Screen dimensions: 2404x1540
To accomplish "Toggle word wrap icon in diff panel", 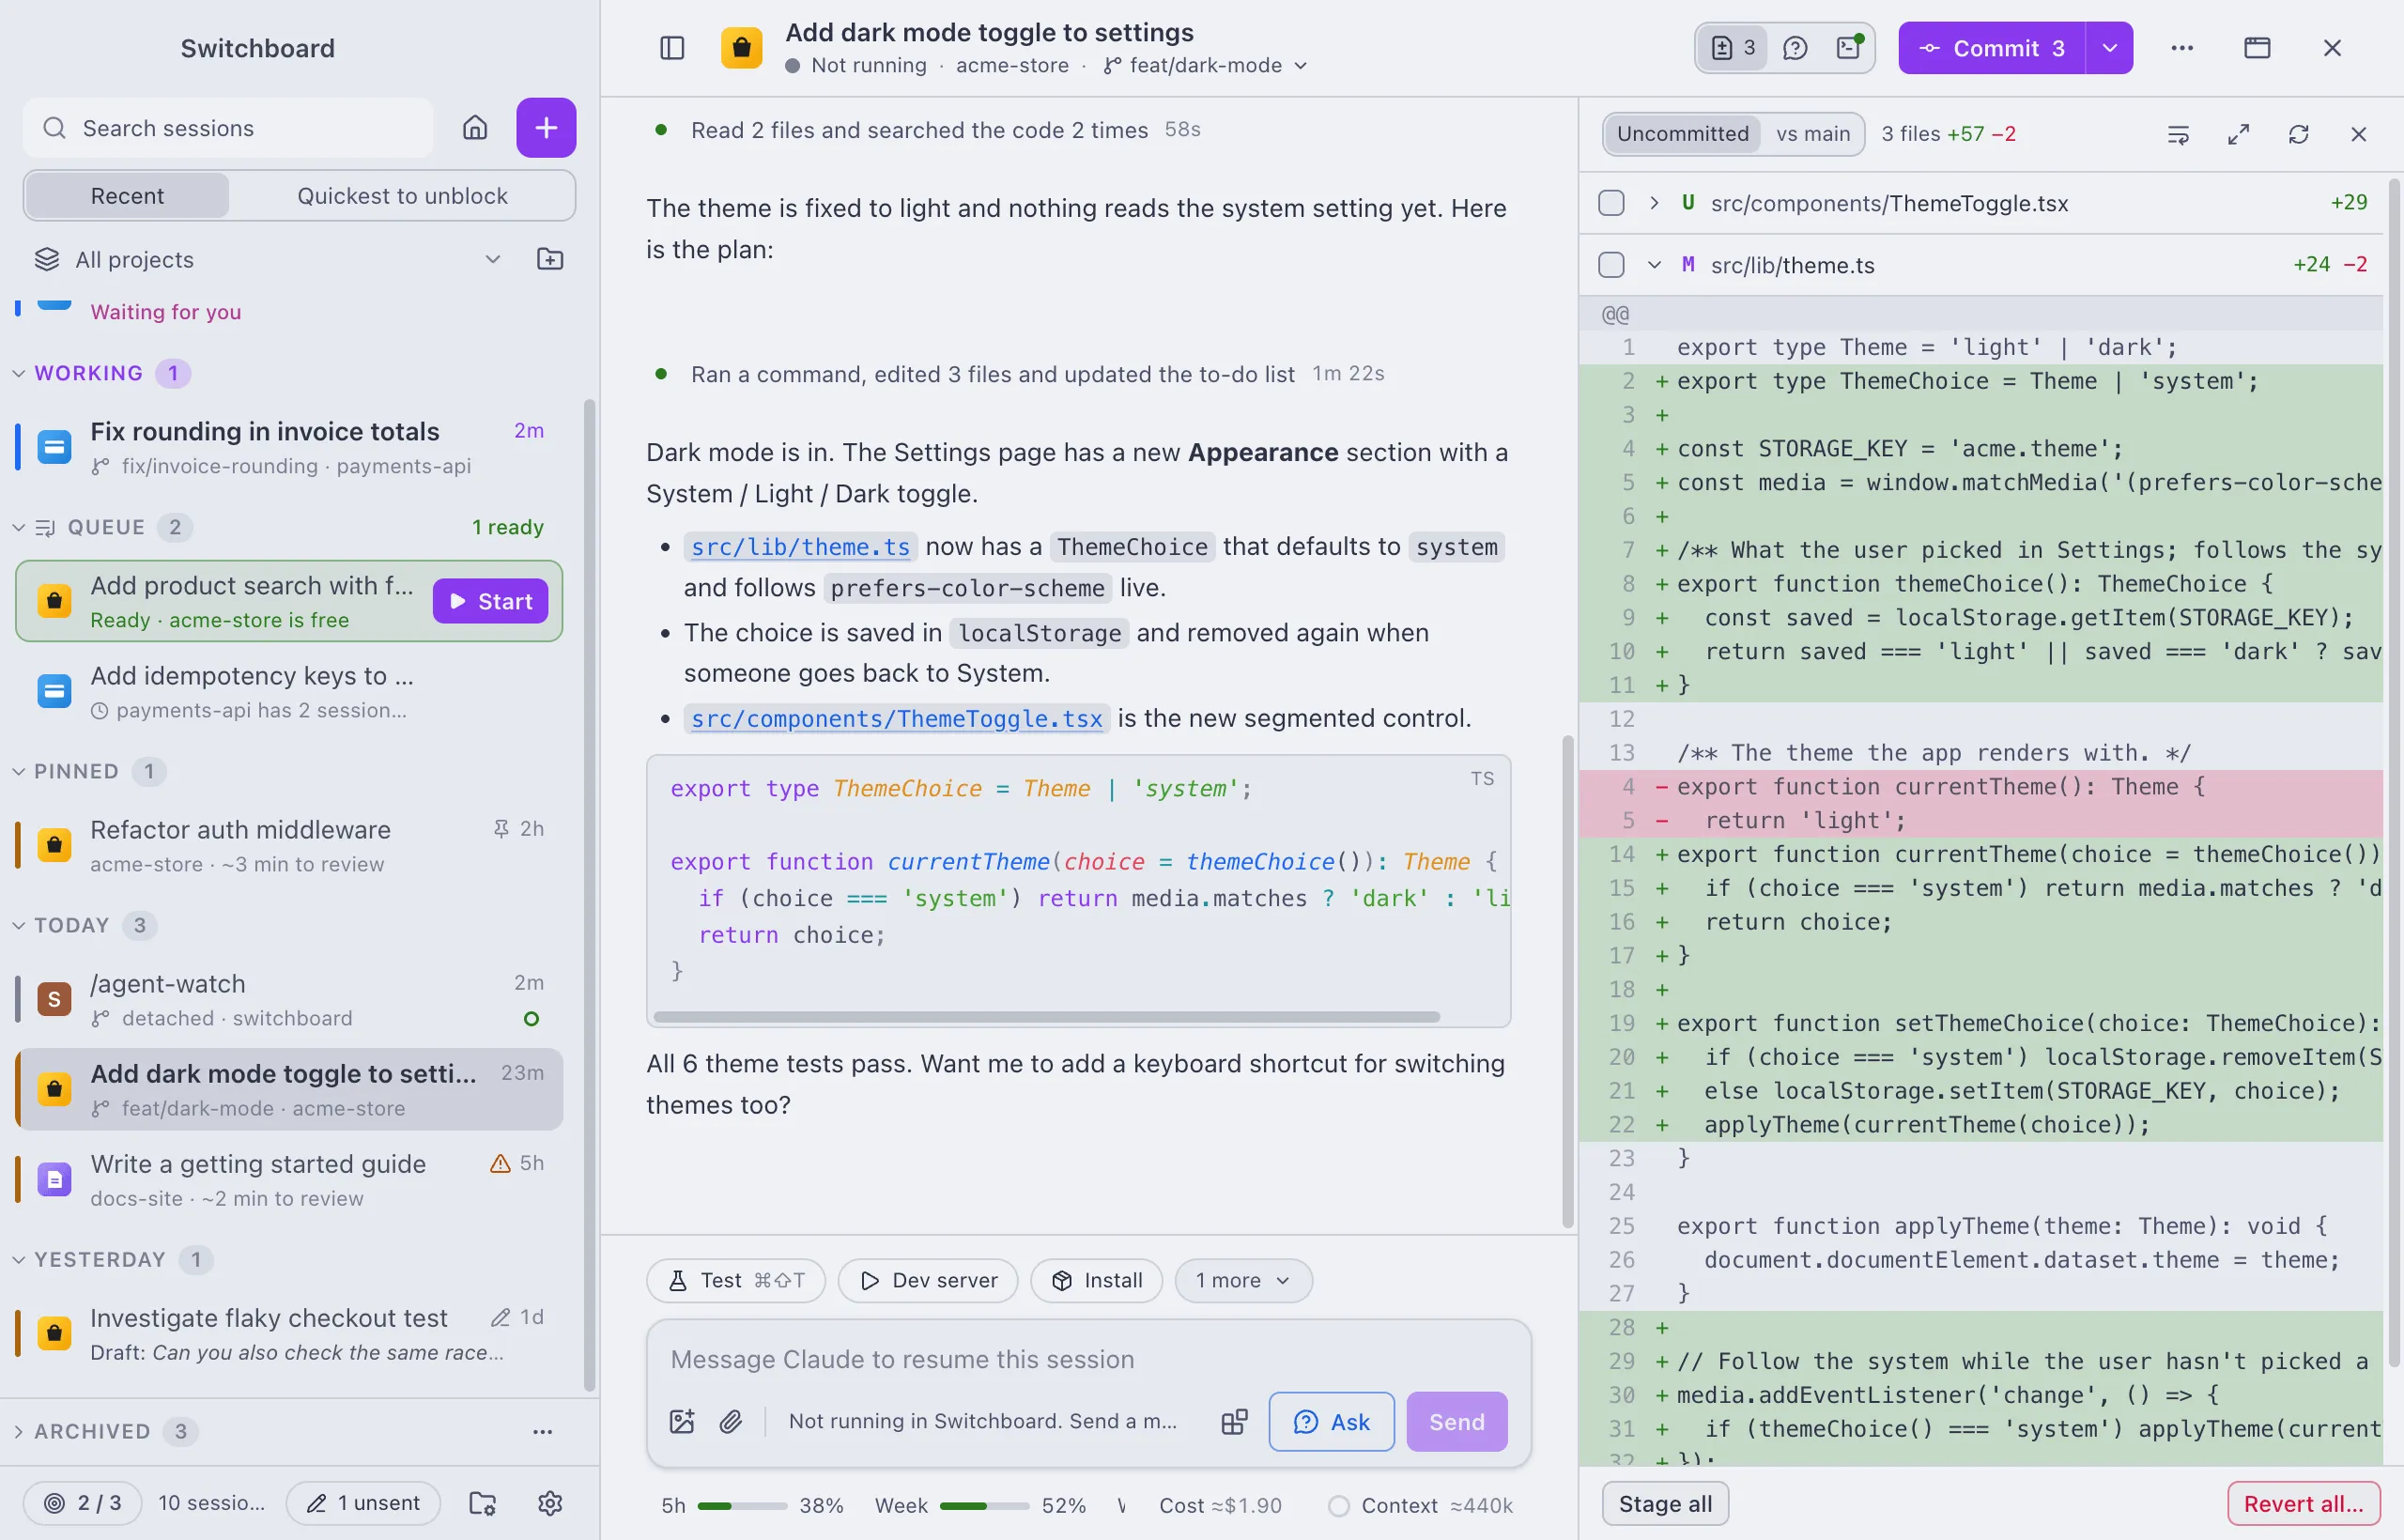I will coord(2178,134).
